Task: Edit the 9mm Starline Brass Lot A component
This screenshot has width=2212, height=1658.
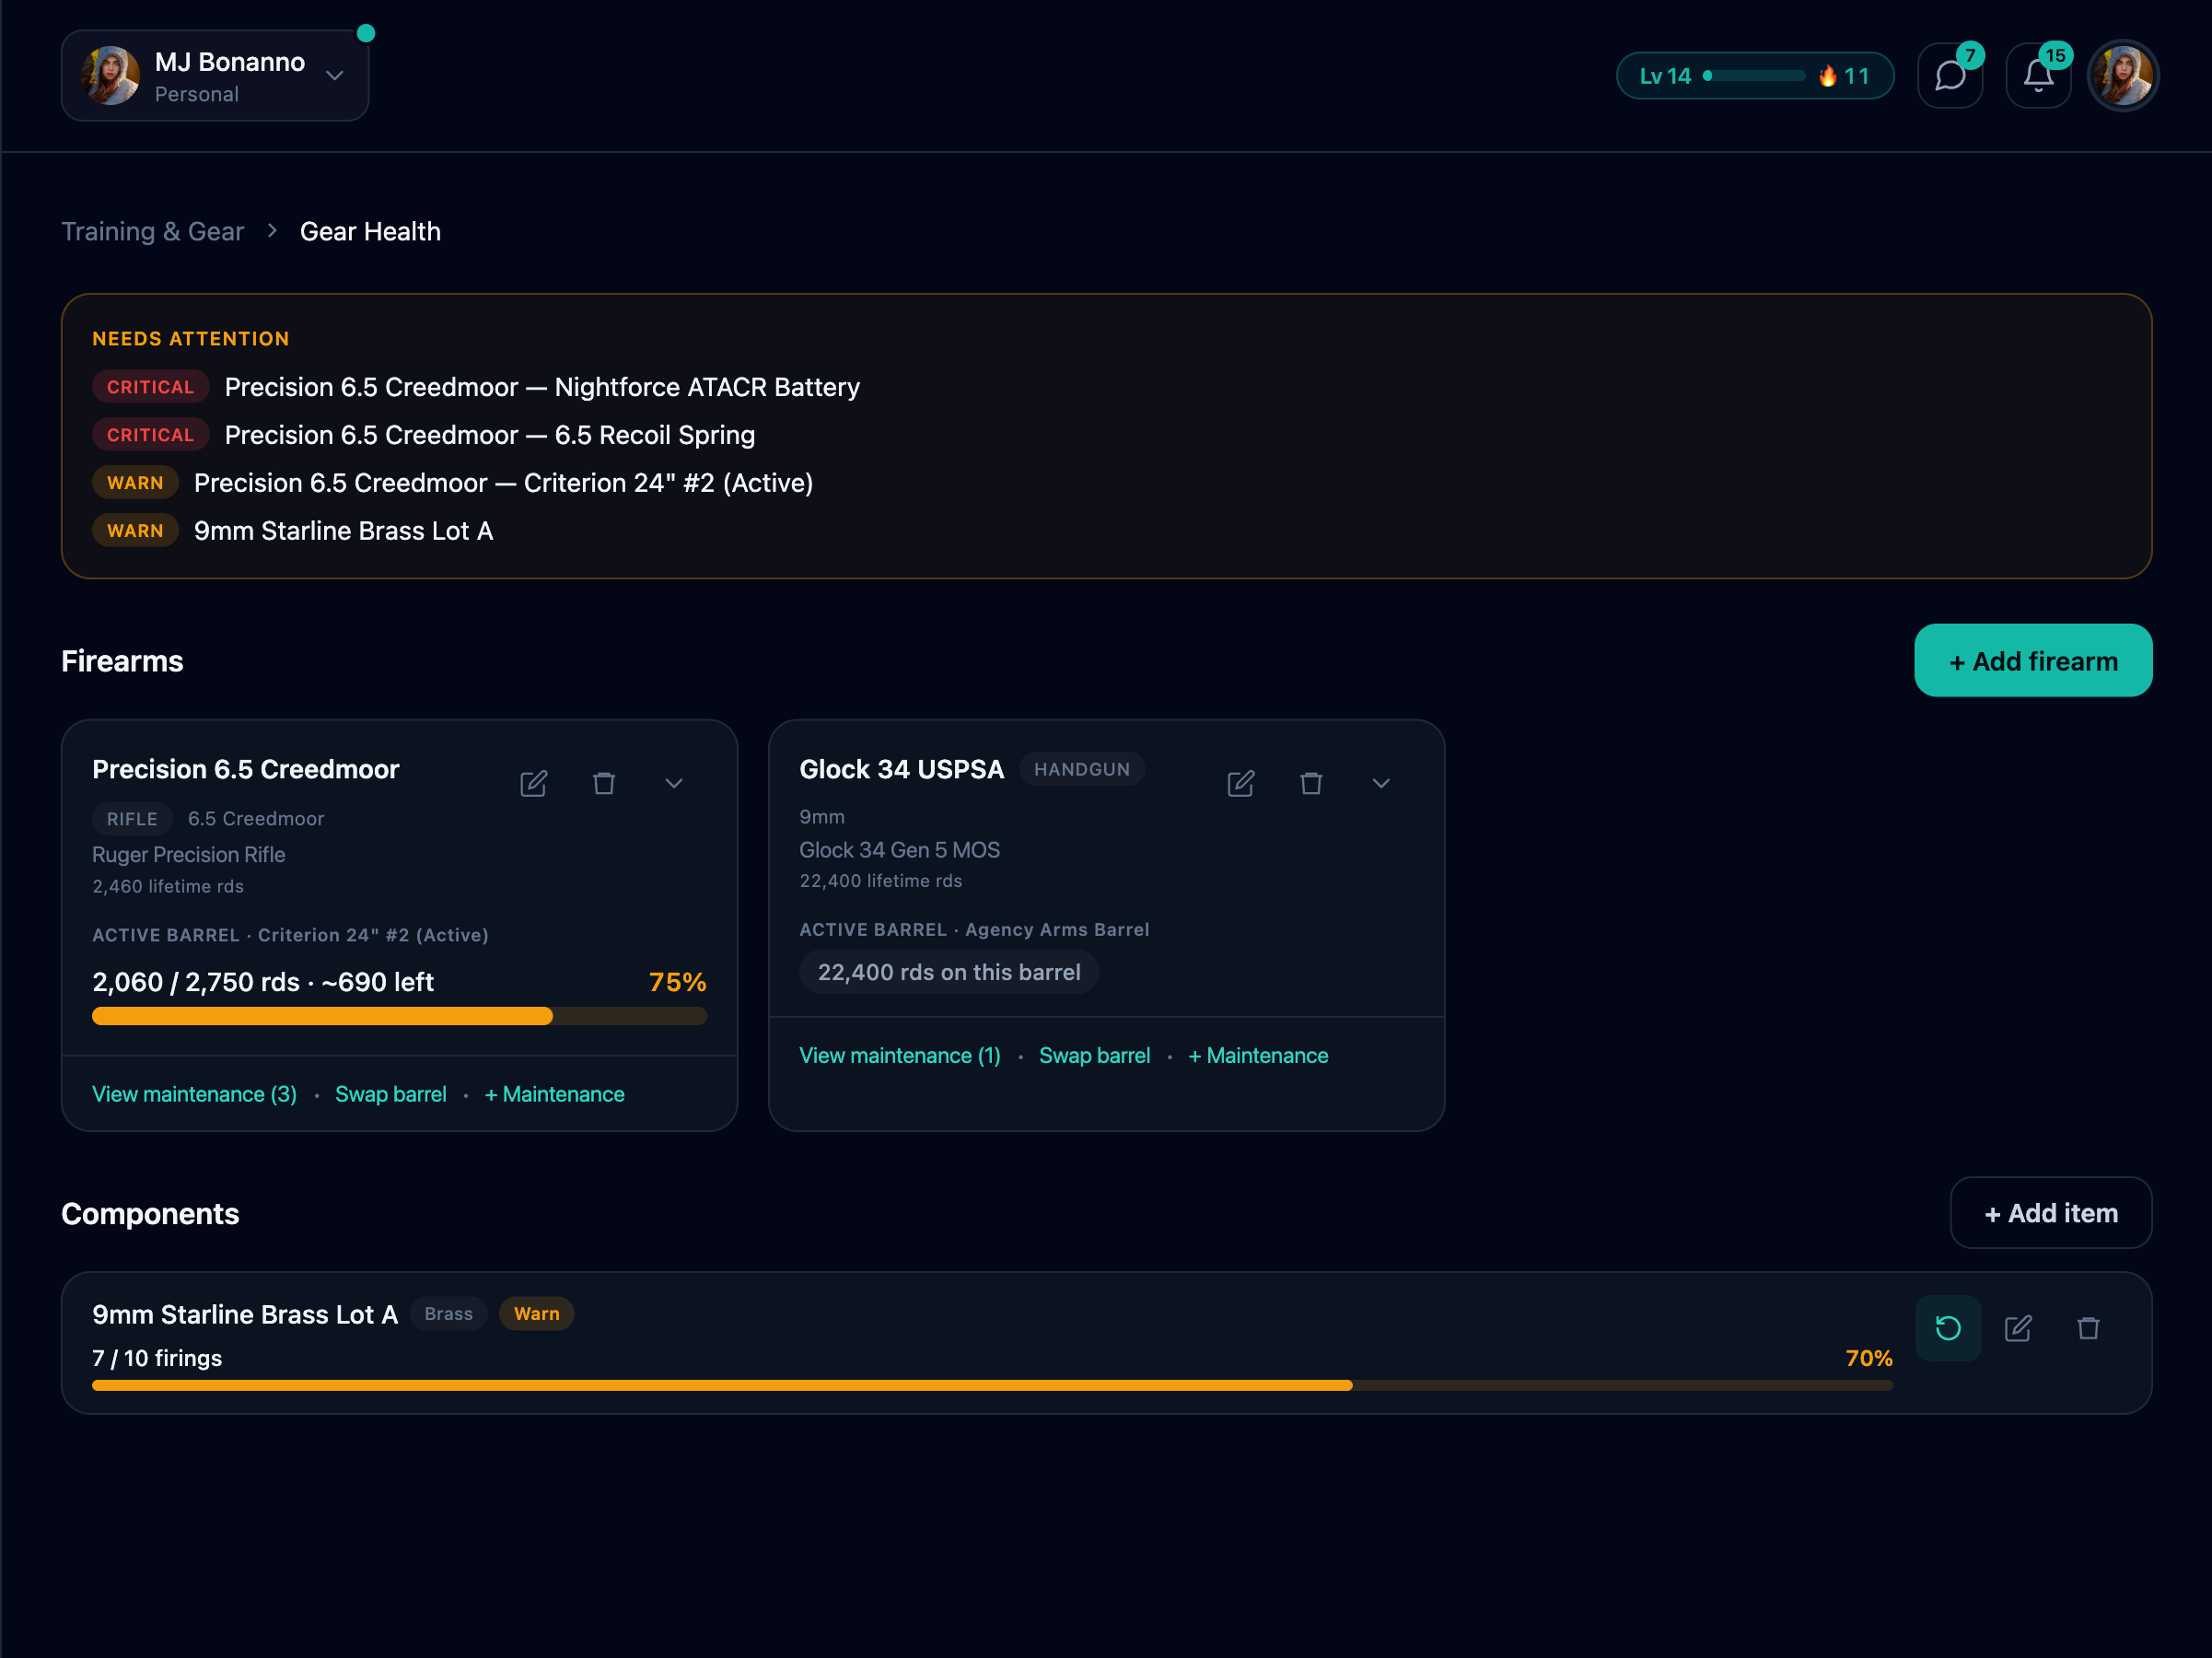Action: tap(2018, 1328)
